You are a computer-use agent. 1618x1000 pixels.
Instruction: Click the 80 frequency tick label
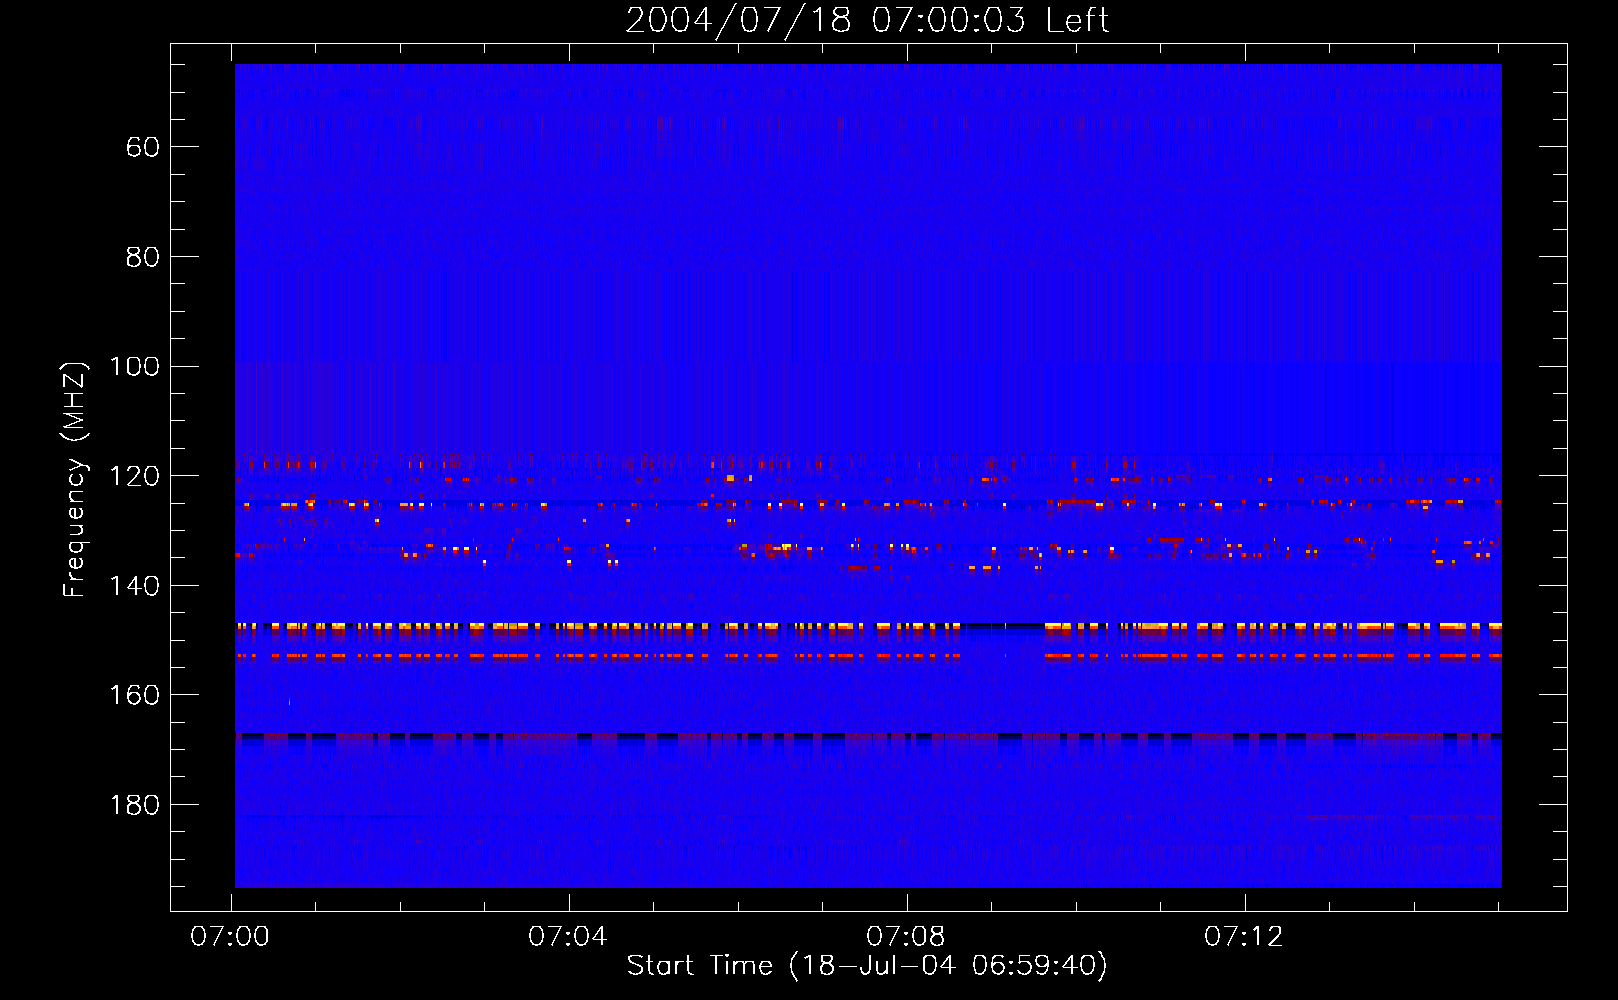pos(142,258)
